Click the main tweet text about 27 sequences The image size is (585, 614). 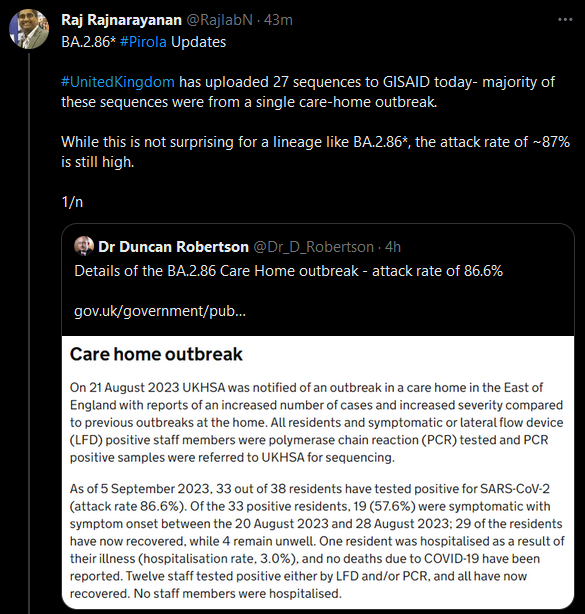click(x=308, y=92)
